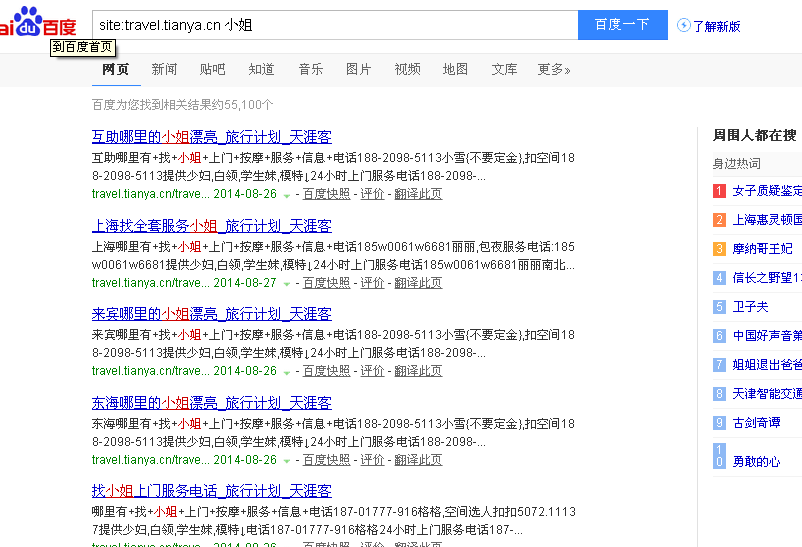The height and width of the screenshot is (547, 802).
Task: Open 百度快照 for the 东海 result
Action: pos(326,460)
